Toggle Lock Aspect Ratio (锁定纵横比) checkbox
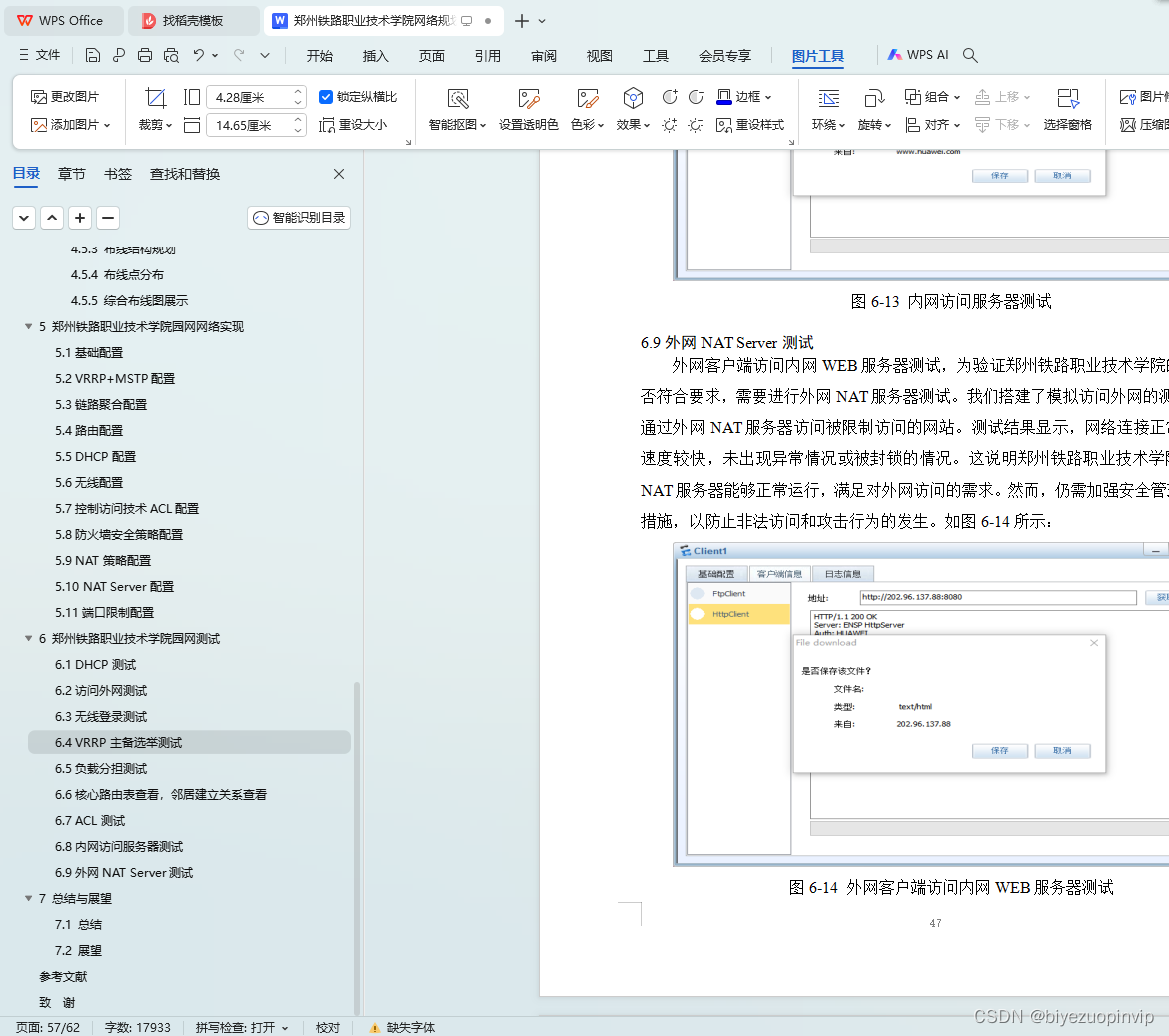Image resolution: width=1169 pixels, height=1036 pixels. [326, 97]
